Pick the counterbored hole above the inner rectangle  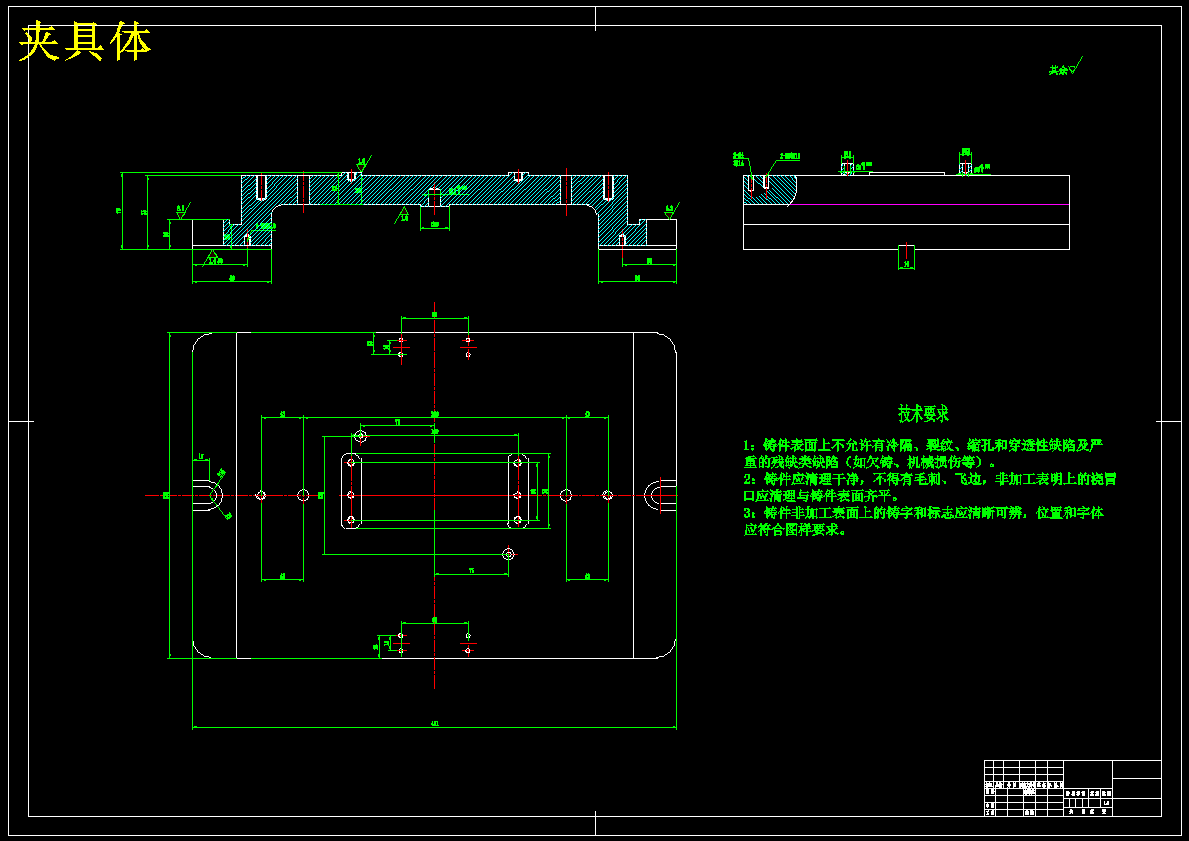click(x=360, y=436)
